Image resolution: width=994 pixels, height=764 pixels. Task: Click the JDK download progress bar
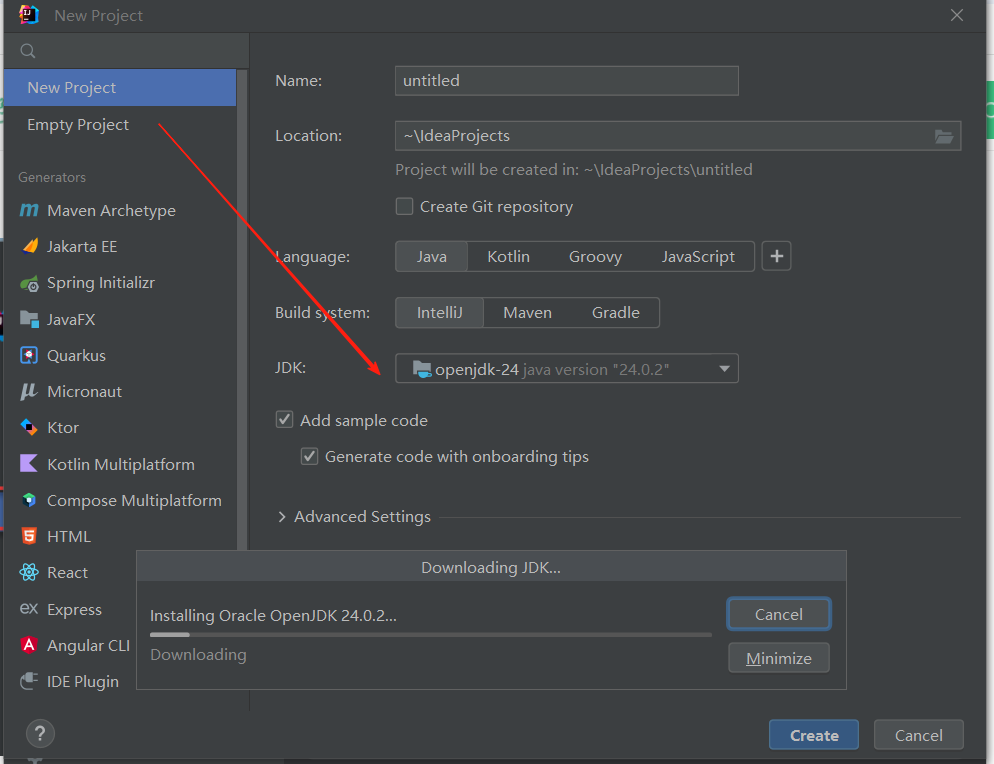pyautogui.click(x=431, y=634)
